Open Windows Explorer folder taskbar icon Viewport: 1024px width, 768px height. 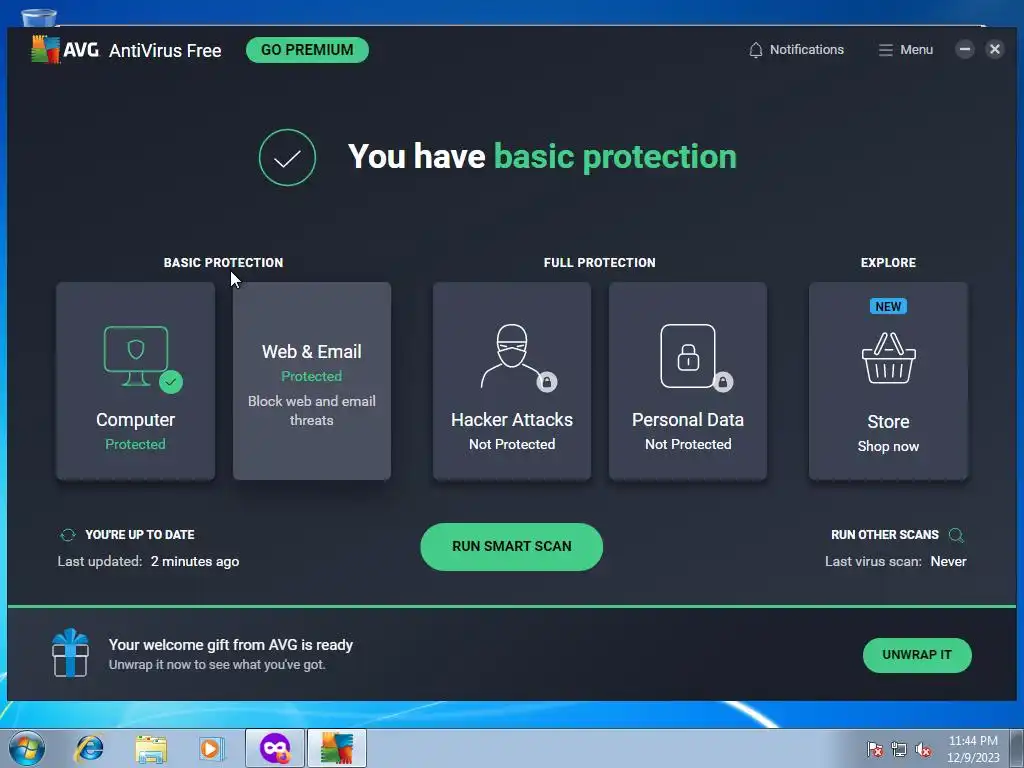(x=151, y=749)
